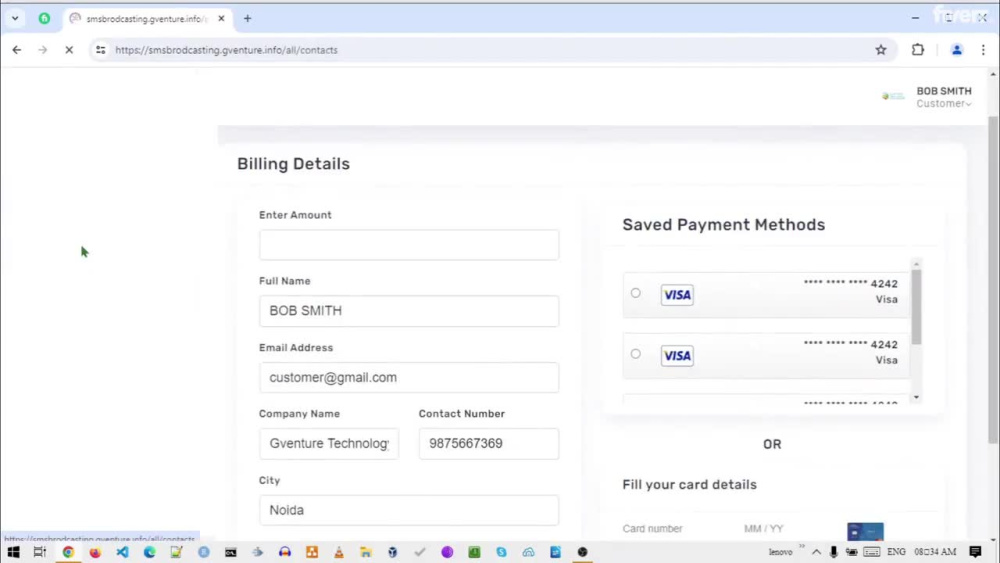The height and width of the screenshot is (563, 1000).
Task: Open the command prompt taskbar icon
Action: 231,552
